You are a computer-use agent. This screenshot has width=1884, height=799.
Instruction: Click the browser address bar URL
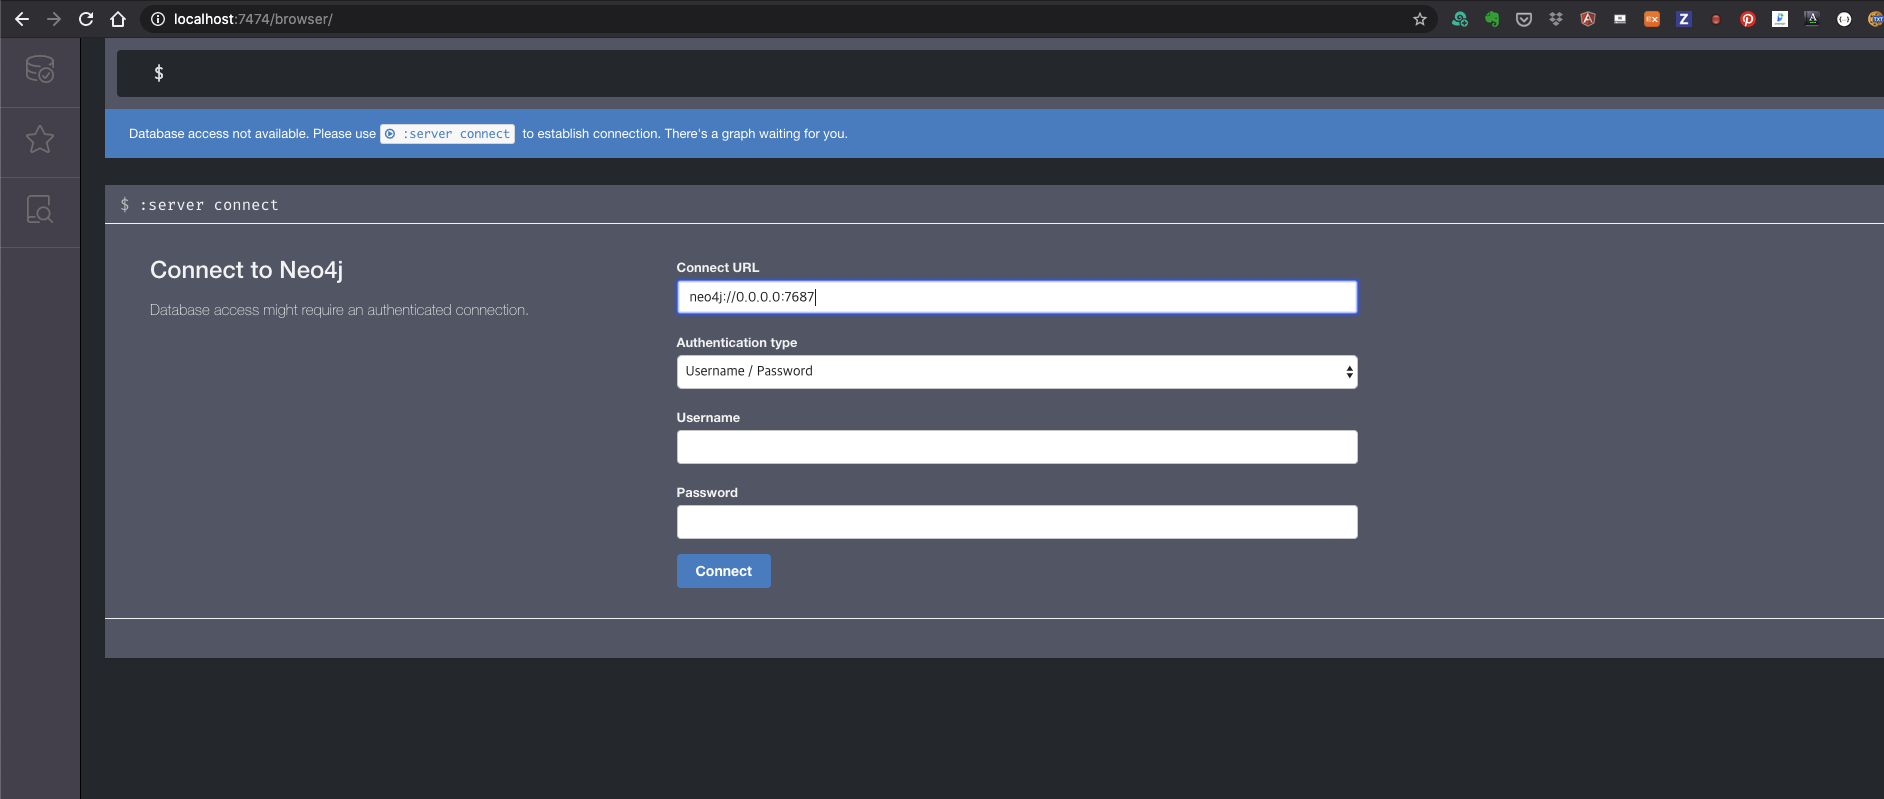(253, 19)
